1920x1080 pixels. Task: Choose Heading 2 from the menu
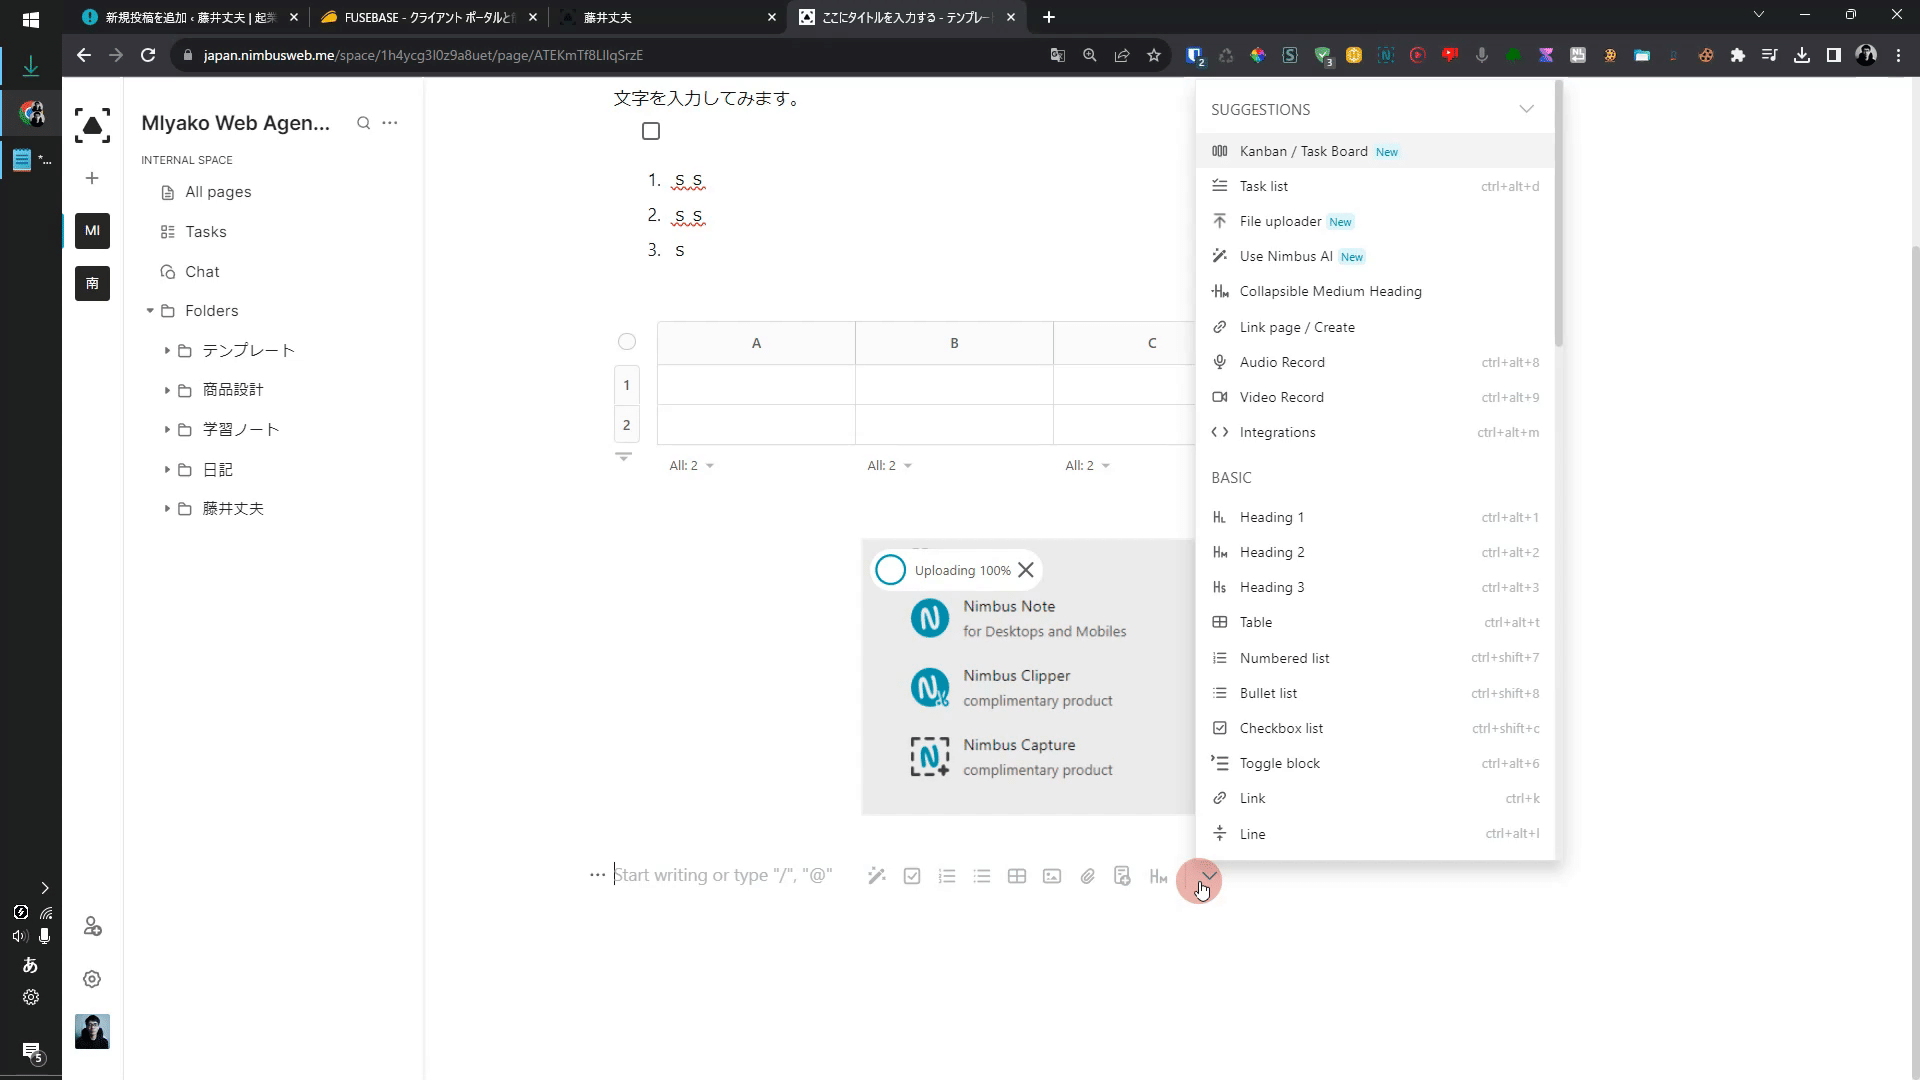coord(1271,552)
